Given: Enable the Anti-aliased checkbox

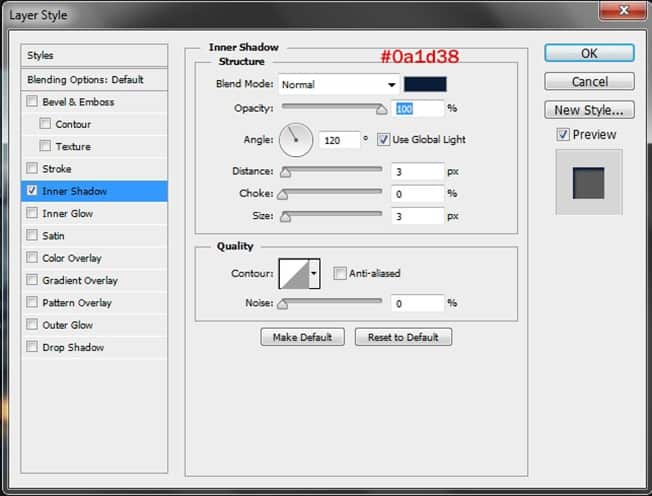Looking at the screenshot, I should click(340, 273).
